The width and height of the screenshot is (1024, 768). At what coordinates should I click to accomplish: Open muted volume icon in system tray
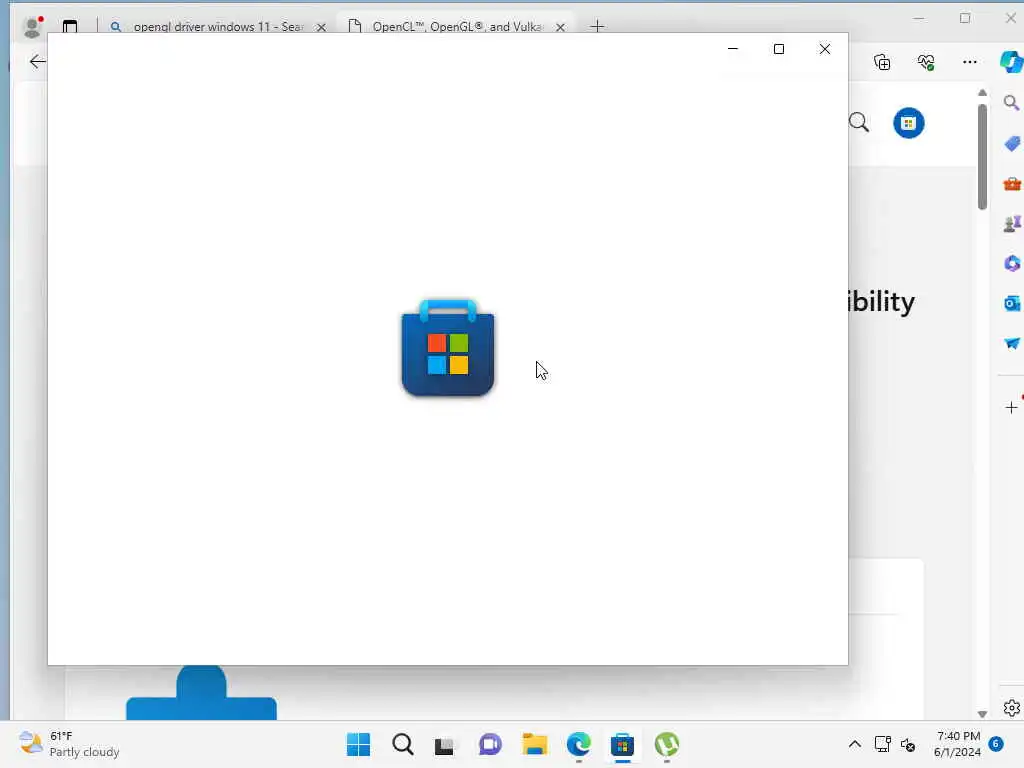908,744
